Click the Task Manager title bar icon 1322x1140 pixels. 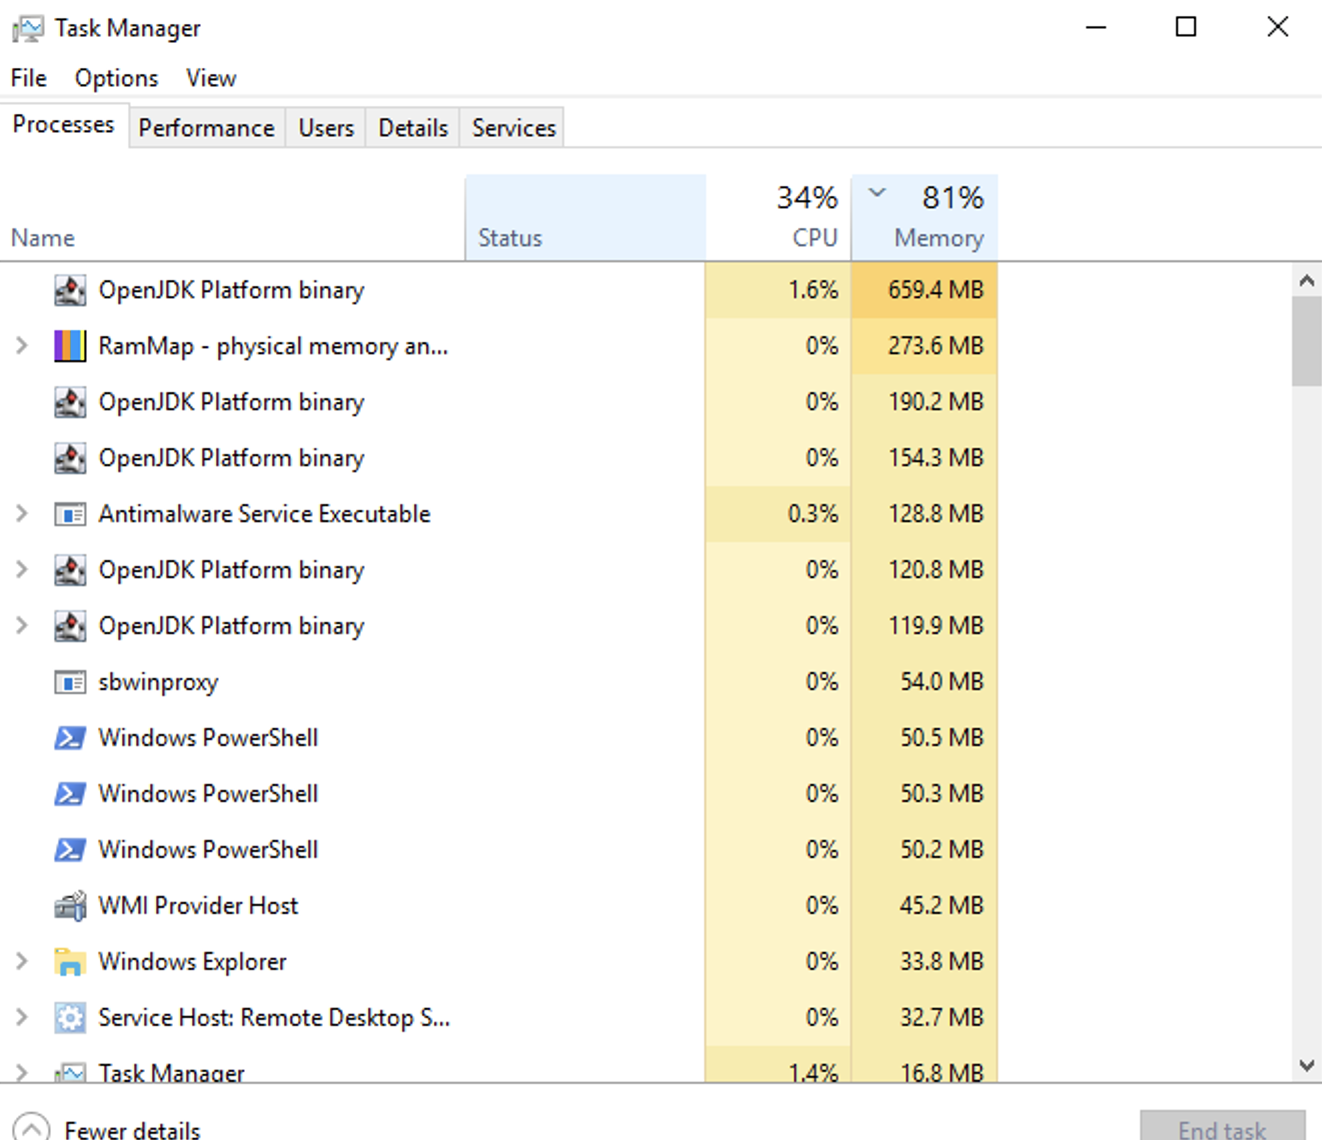point(28,29)
